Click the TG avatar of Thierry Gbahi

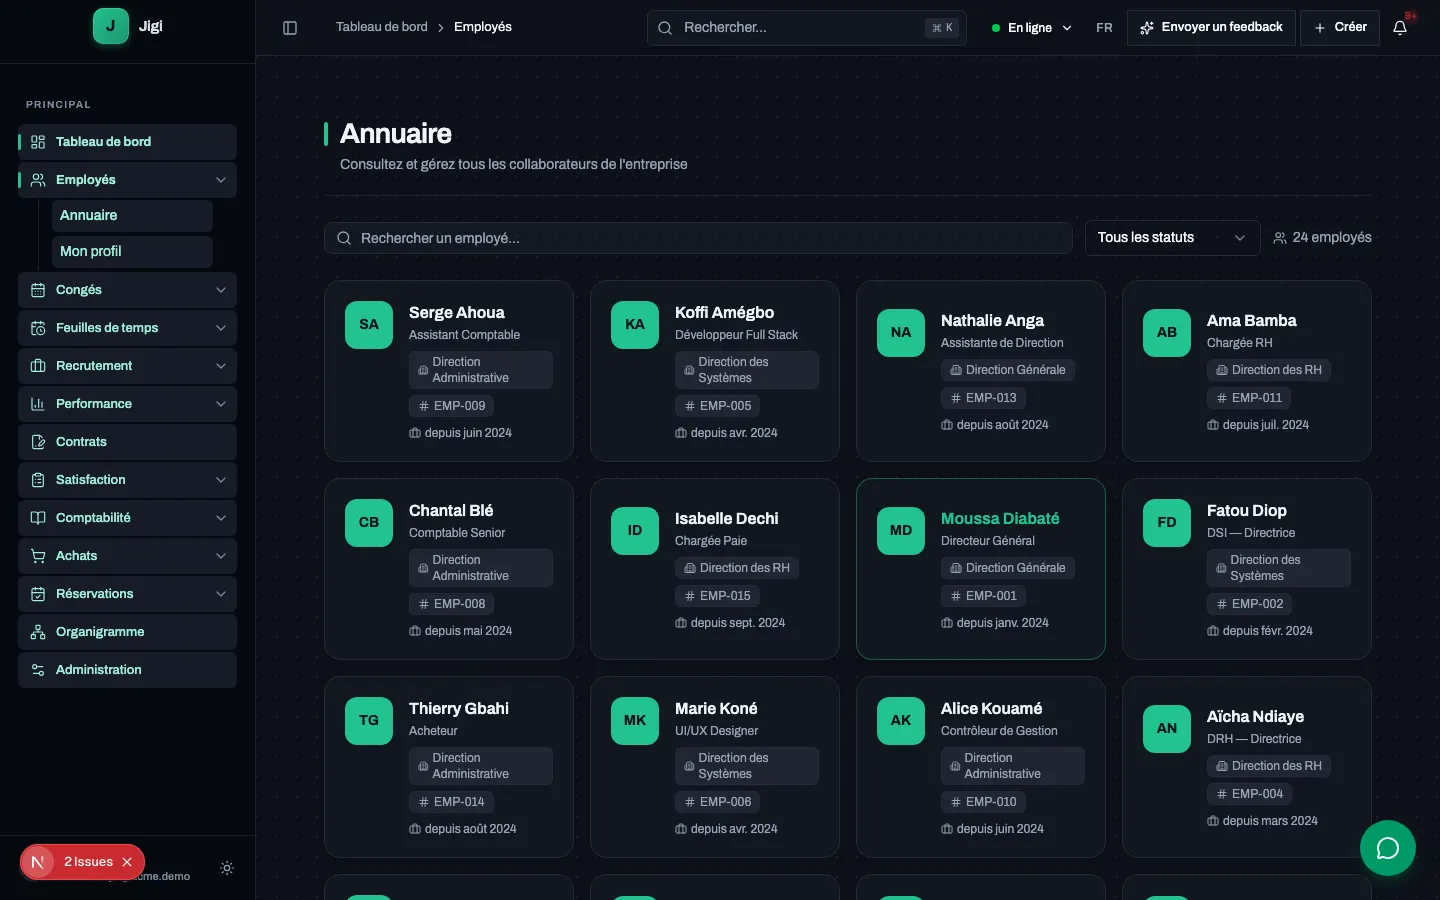369,721
